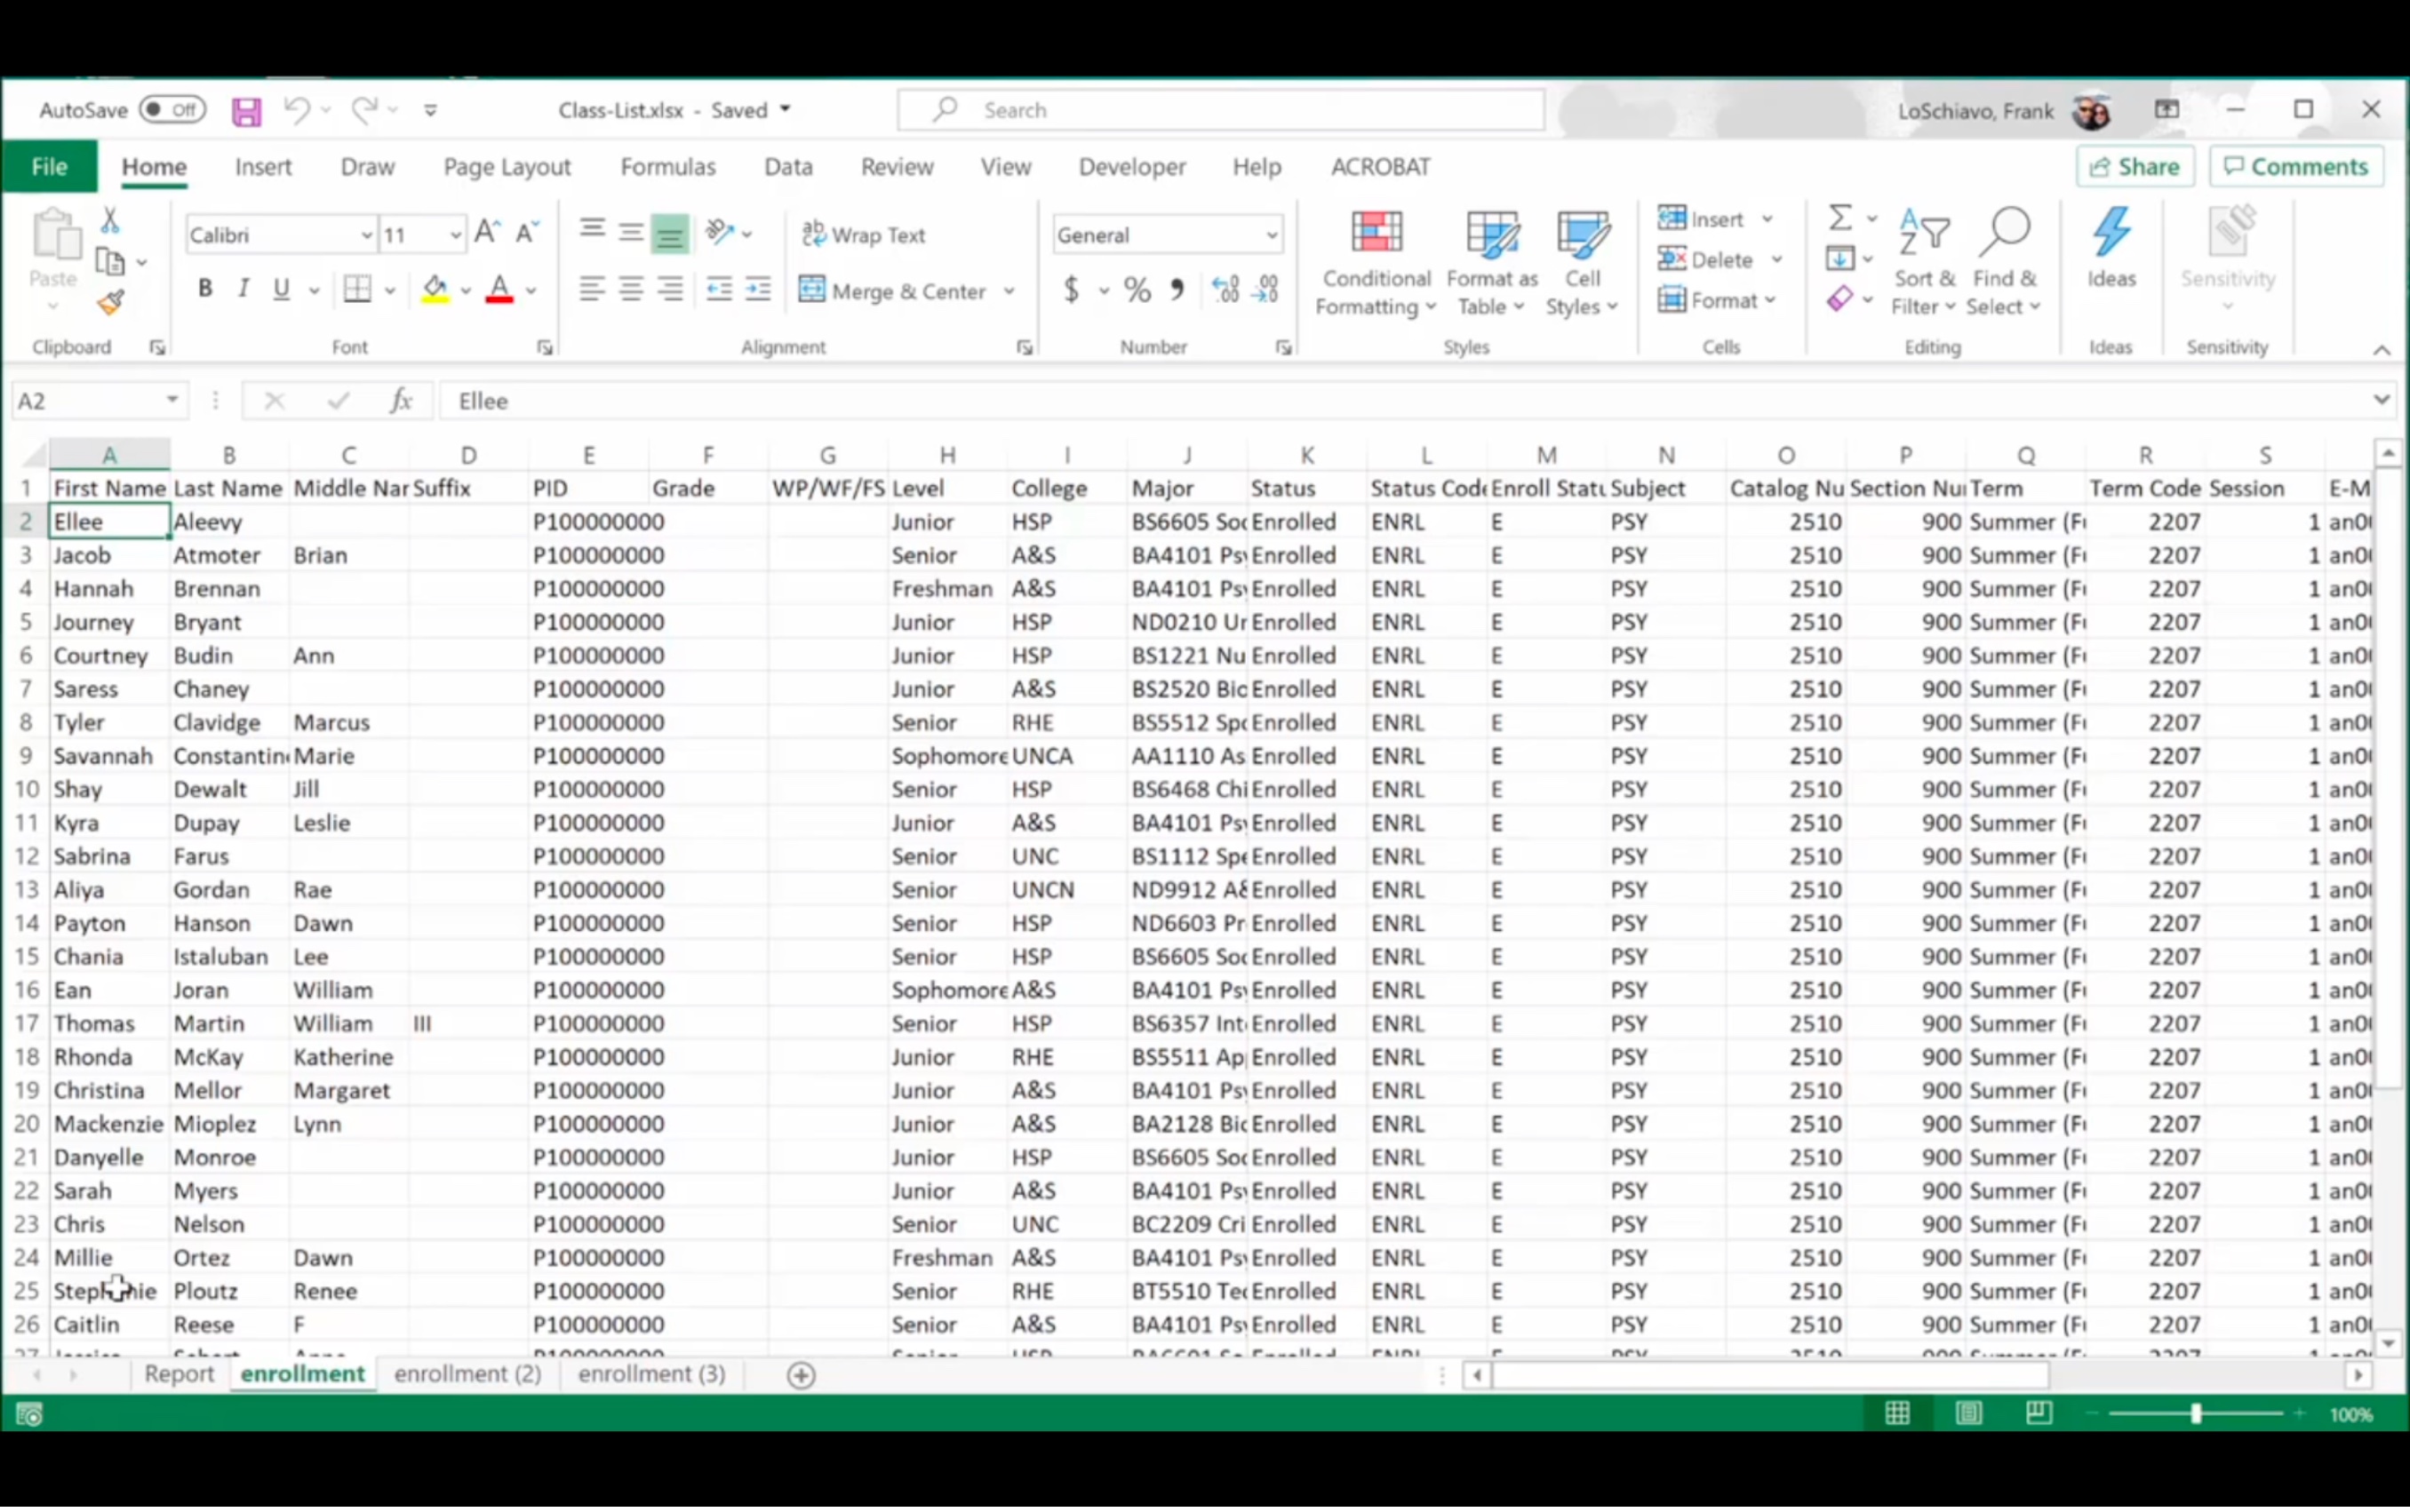This screenshot has width=2410, height=1512.
Task: Click the Align Left icon
Action: point(592,290)
